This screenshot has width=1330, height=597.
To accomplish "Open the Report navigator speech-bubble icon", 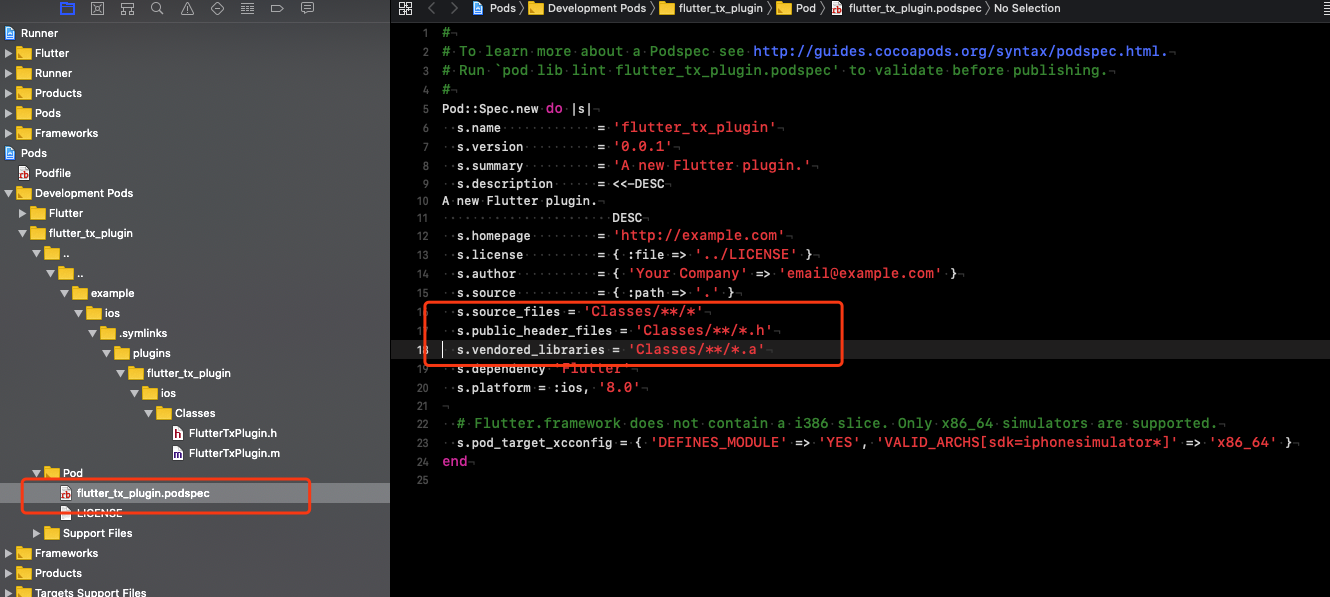I will [x=307, y=8].
